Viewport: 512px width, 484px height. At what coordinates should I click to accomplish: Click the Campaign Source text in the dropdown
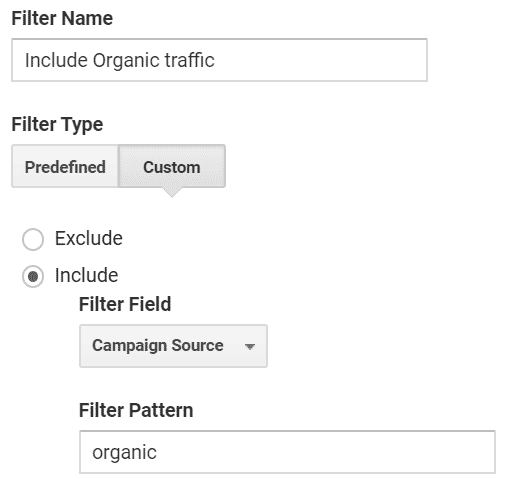click(158, 345)
